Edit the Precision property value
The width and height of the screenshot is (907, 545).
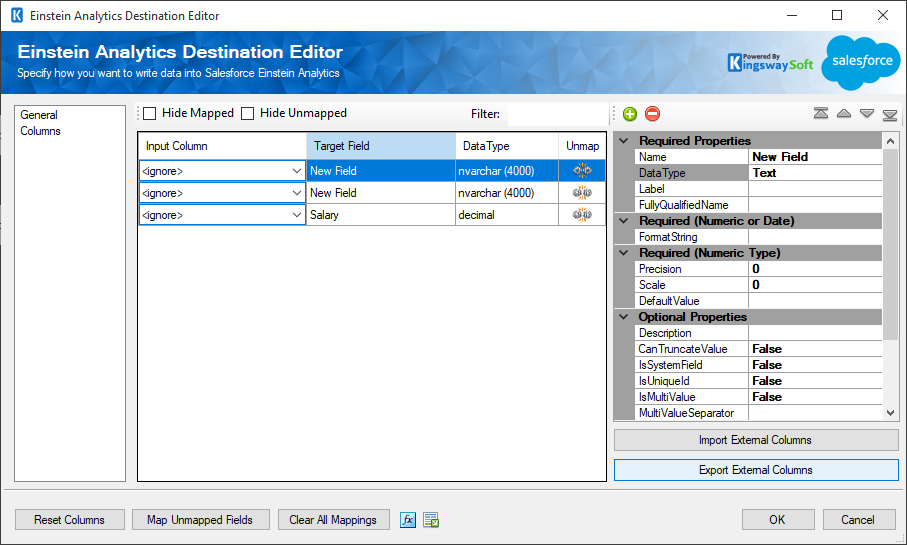[x=815, y=268]
